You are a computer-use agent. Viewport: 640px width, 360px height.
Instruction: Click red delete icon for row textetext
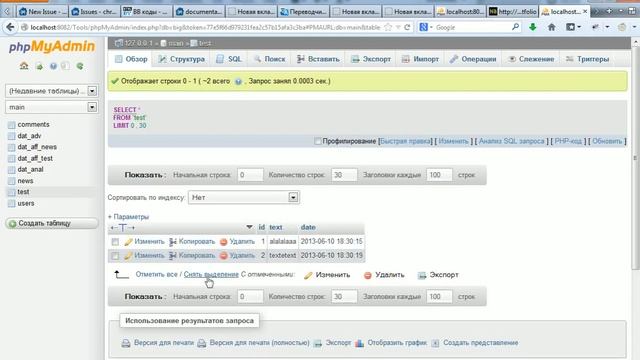click(x=223, y=256)
